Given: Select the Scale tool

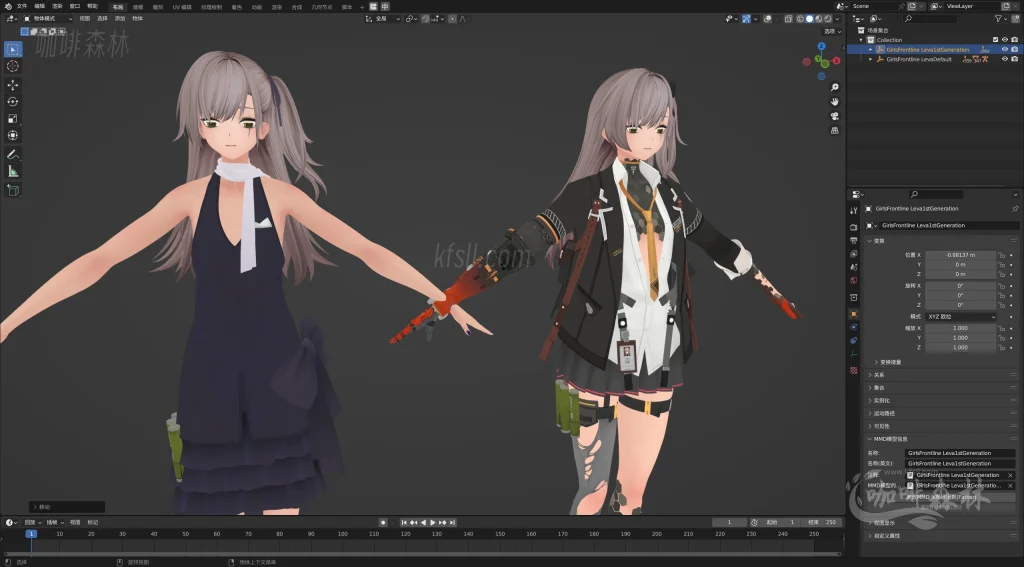Looking at the screenshot, I should 13,118.
